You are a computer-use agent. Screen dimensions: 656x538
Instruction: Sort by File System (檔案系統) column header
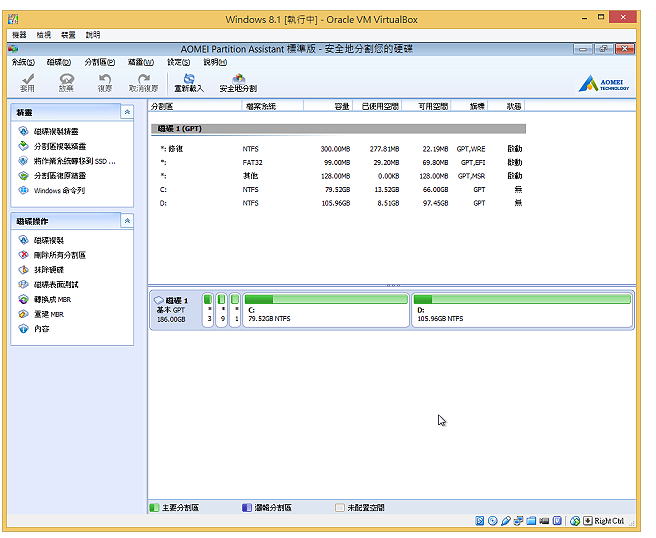coord(273,106)
